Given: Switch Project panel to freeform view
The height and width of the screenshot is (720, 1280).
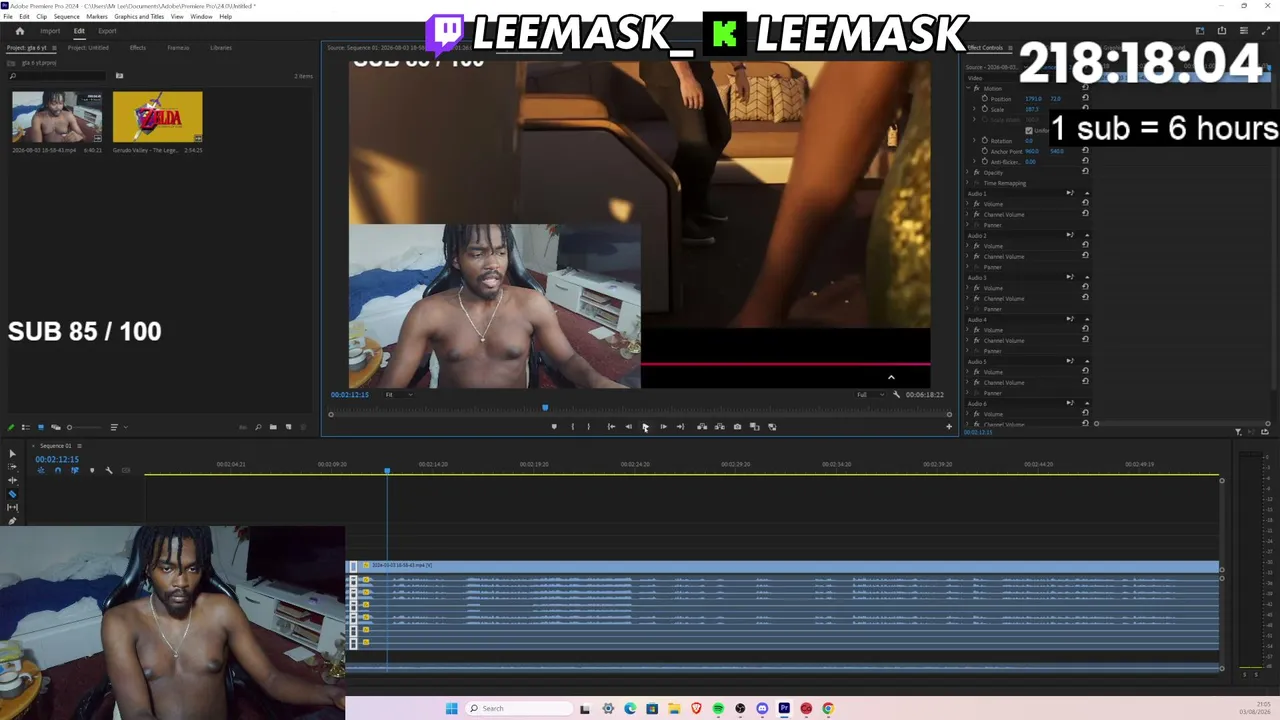Looking at the screenshot, I should 55,428.
